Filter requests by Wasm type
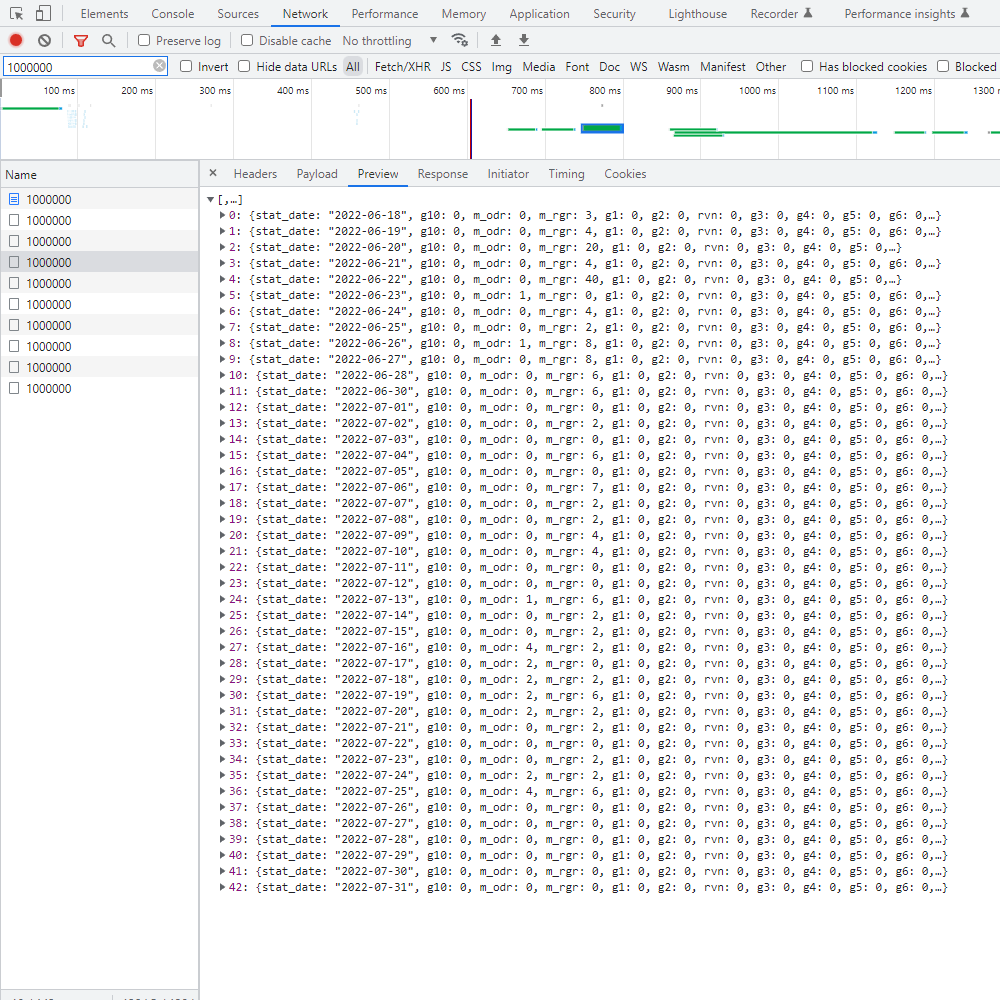Viewport: 1000px width, 1000px height. pyautogui.click(x=673, y=66)
